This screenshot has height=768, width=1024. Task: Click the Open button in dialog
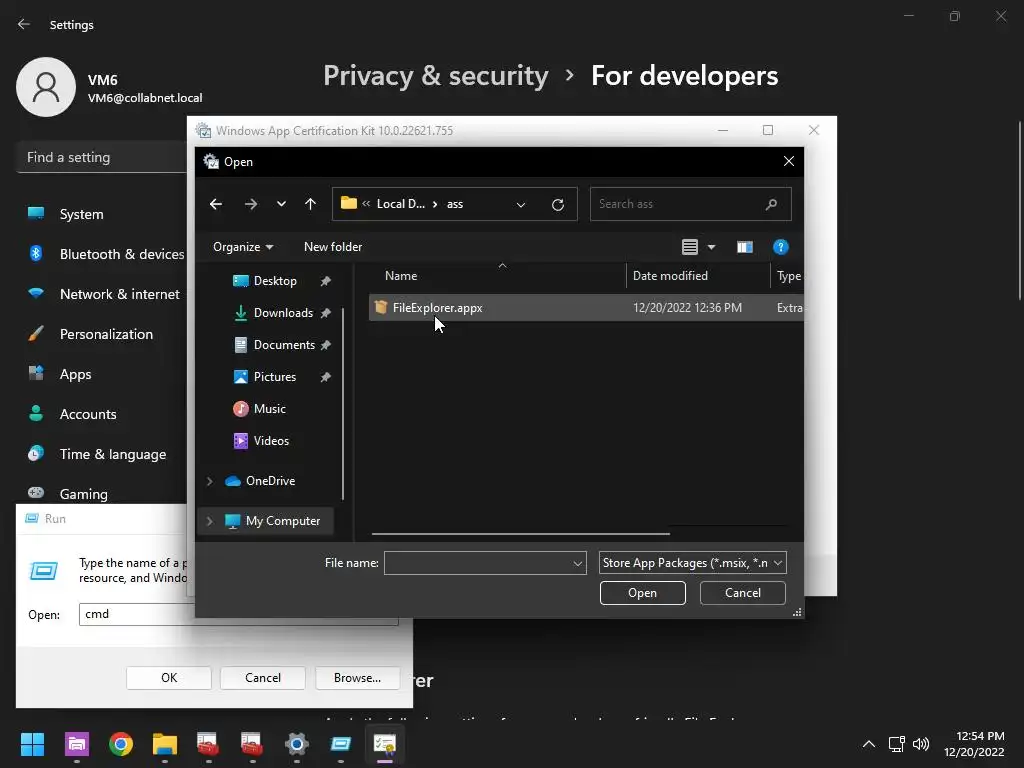click(x=643, y=593)
